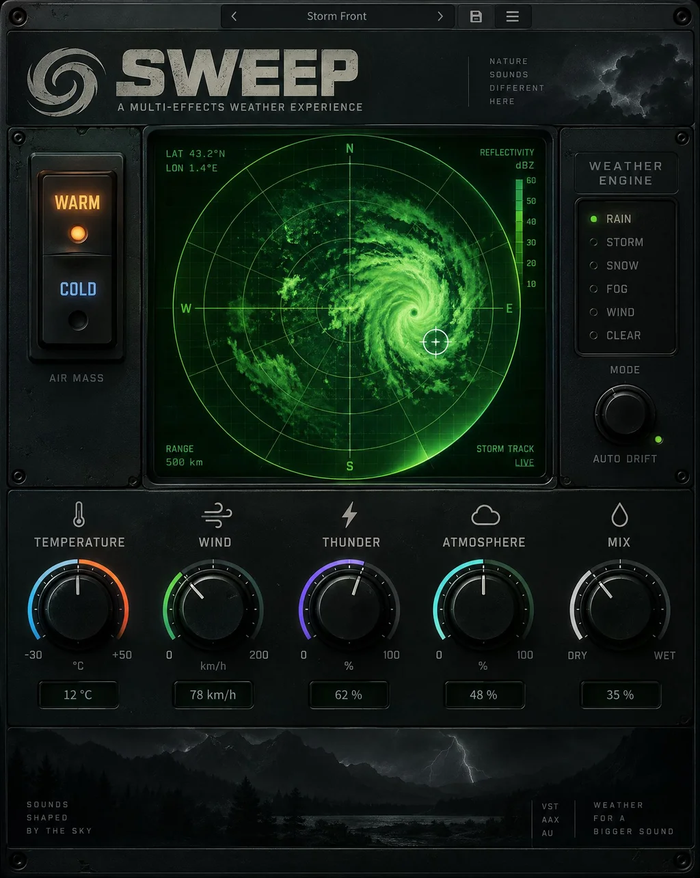This screenshot has width=700, height=878.
Task: Click the SWEEP swirl logo
Action: click(x=66, y=81)
